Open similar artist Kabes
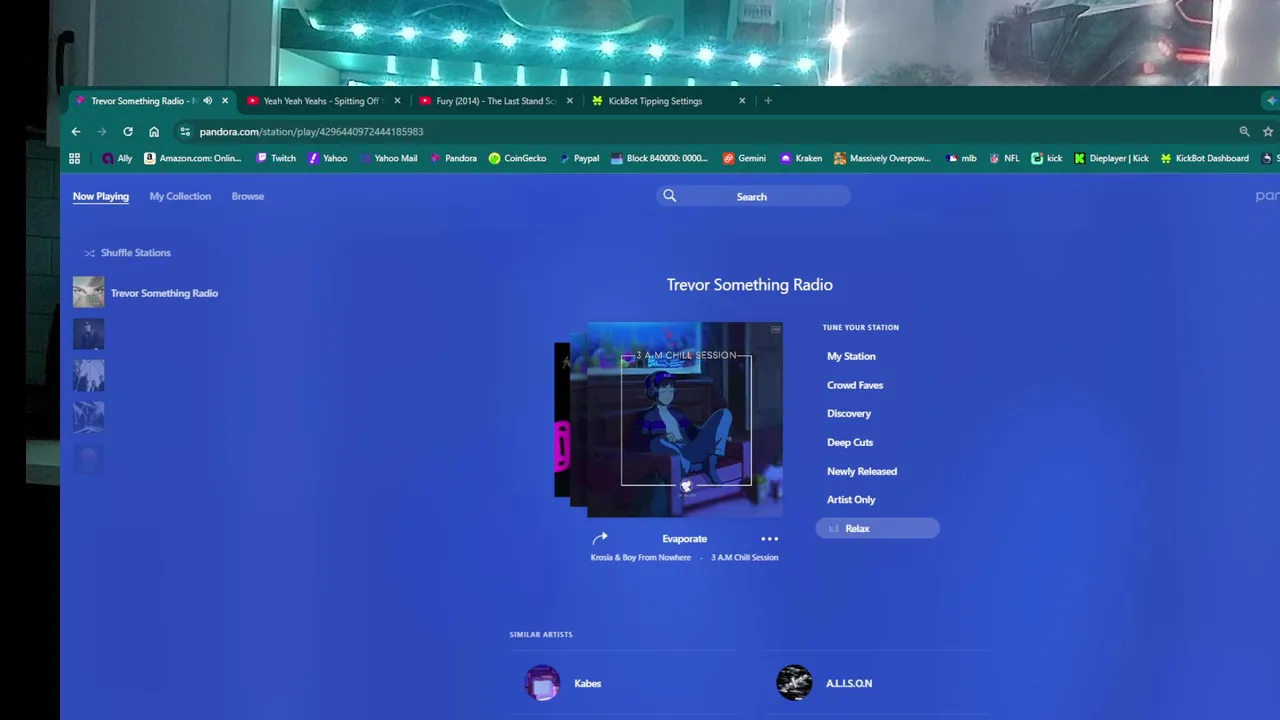 click(x=588, y=683)
